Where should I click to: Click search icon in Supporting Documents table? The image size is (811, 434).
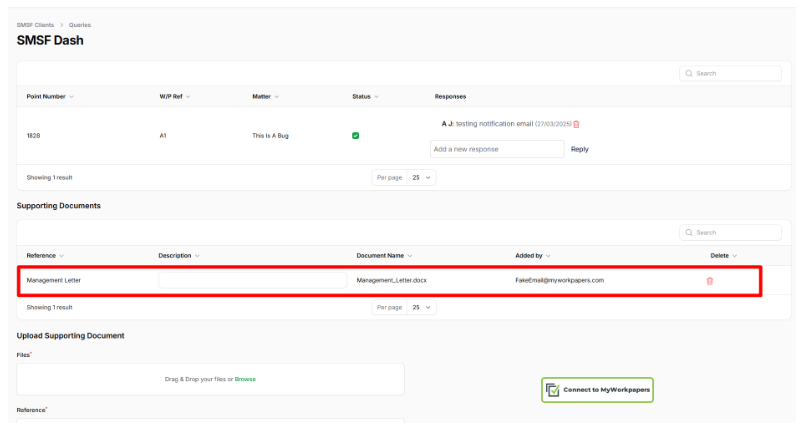point(690,232)
